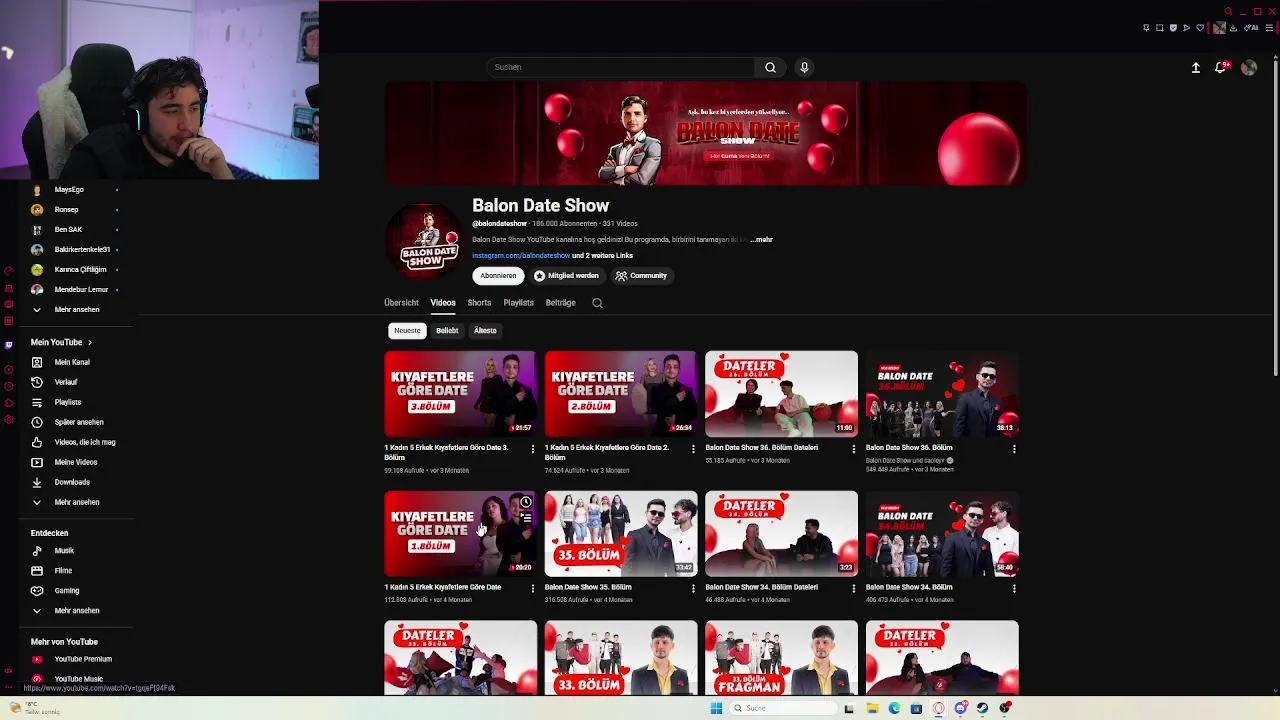Click the browser downloads icon in toolbar
Screen dimensions: 1280x720
click(x=1233, y=28)
